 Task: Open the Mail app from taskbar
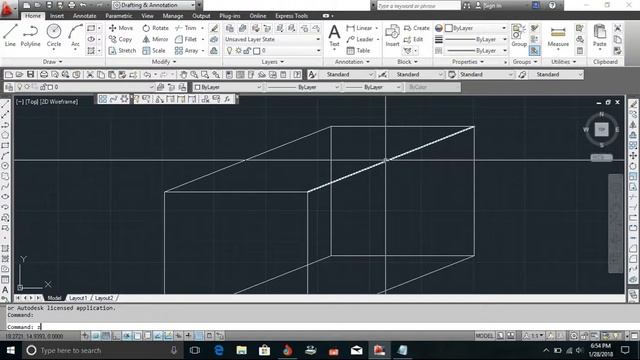pos(356,350)
